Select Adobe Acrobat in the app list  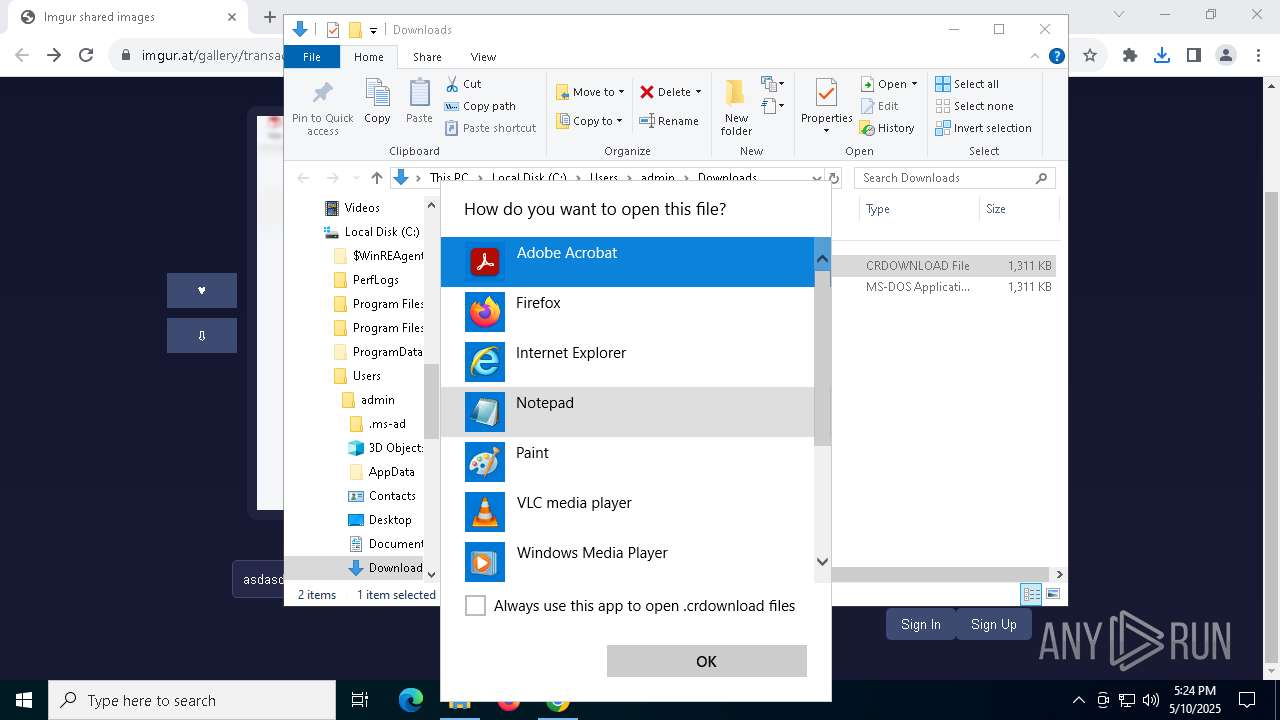pyautogui.click(x=628, y=262)
